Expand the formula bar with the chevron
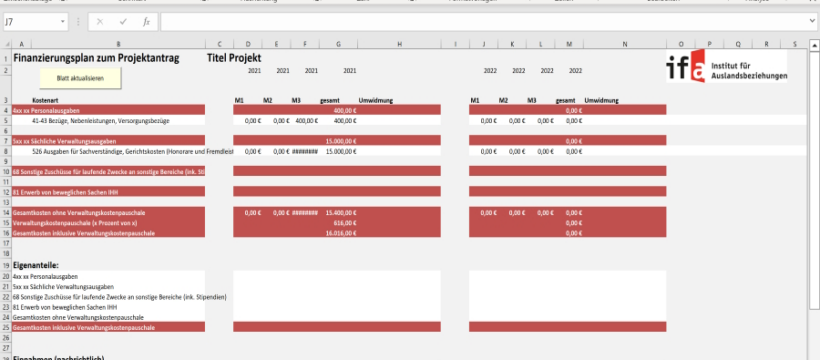The image size is (820, 360). pyautogui.click(x=812, y=21)
